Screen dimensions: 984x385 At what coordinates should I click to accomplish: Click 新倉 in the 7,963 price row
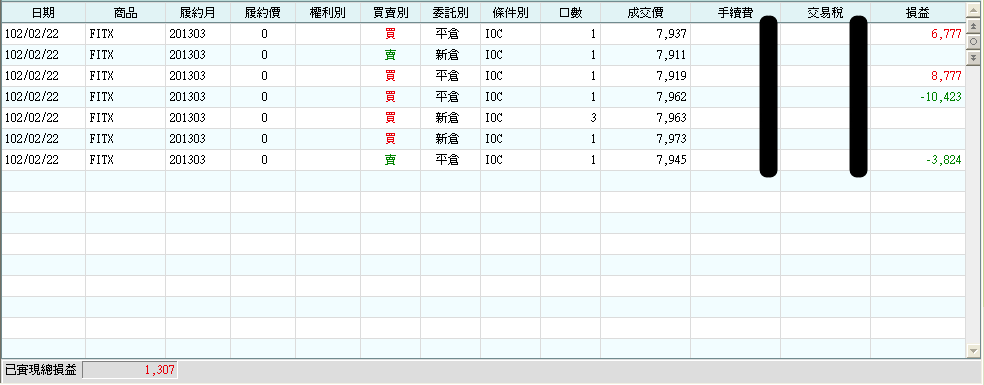447,118
